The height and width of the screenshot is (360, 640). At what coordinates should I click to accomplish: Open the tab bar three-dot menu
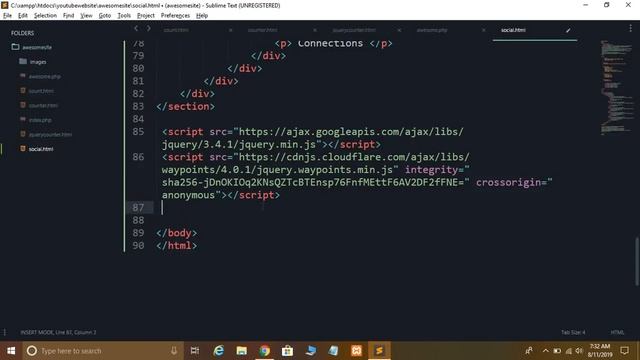630,28
